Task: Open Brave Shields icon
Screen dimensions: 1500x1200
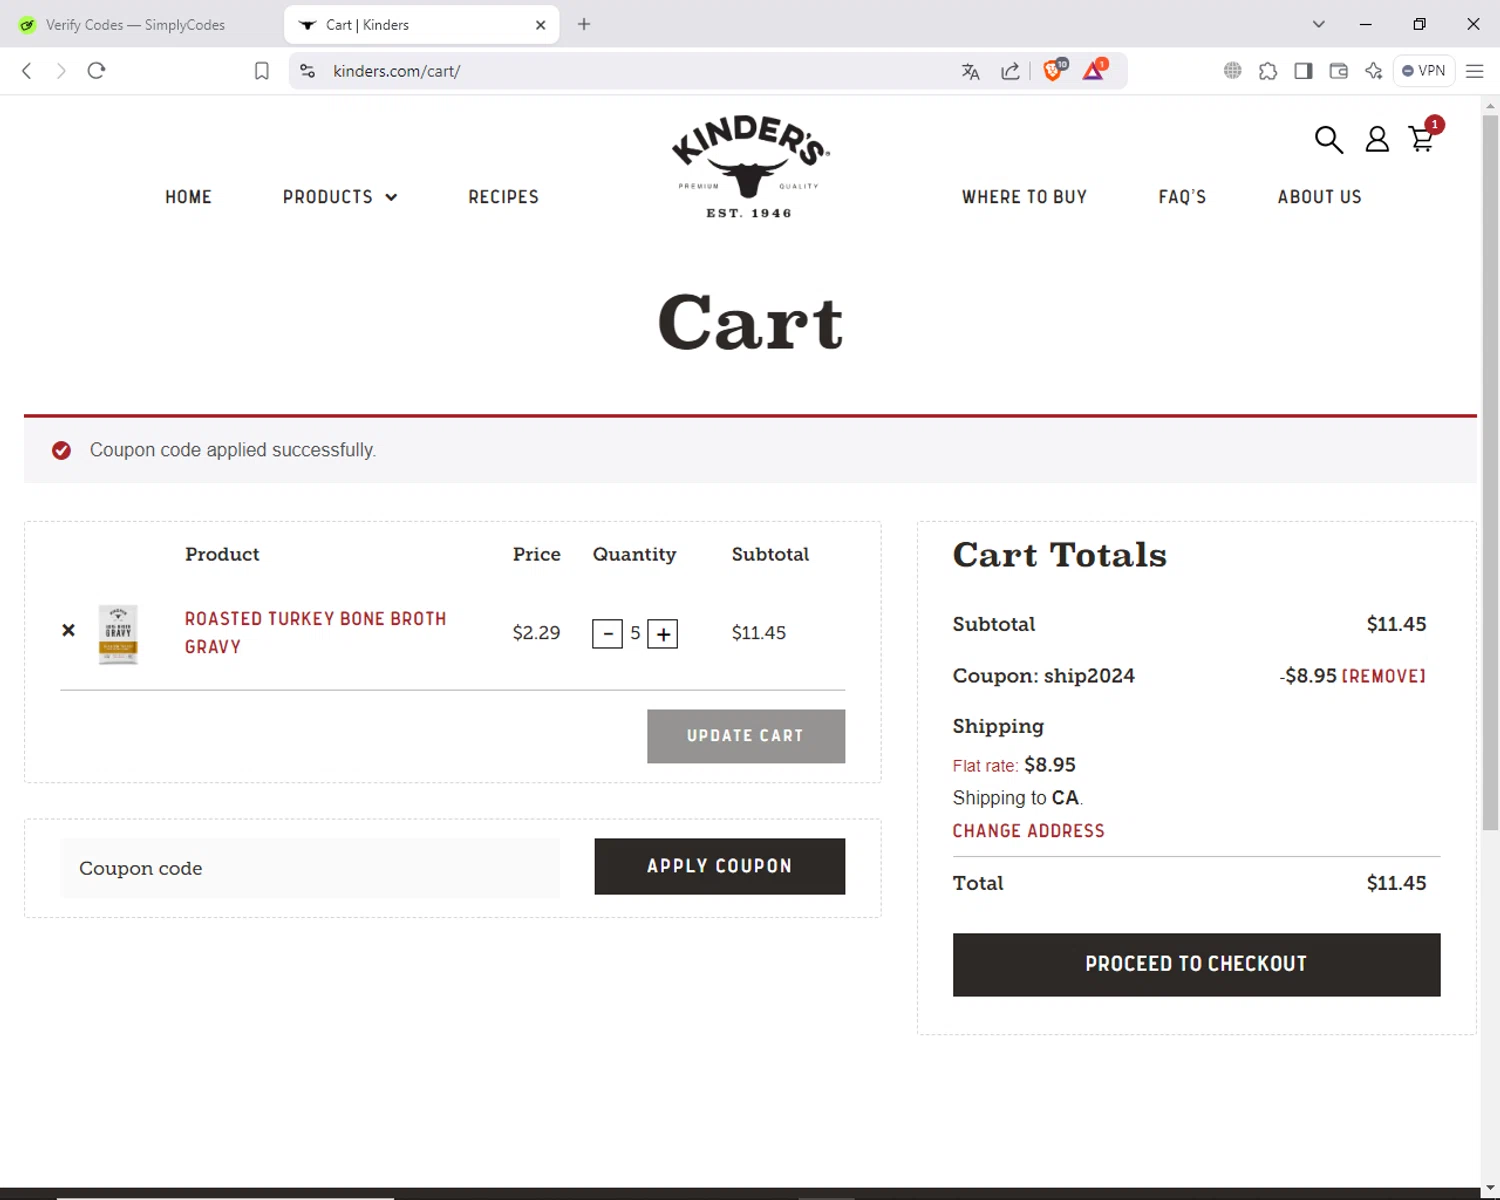Action: (1054, 70)
